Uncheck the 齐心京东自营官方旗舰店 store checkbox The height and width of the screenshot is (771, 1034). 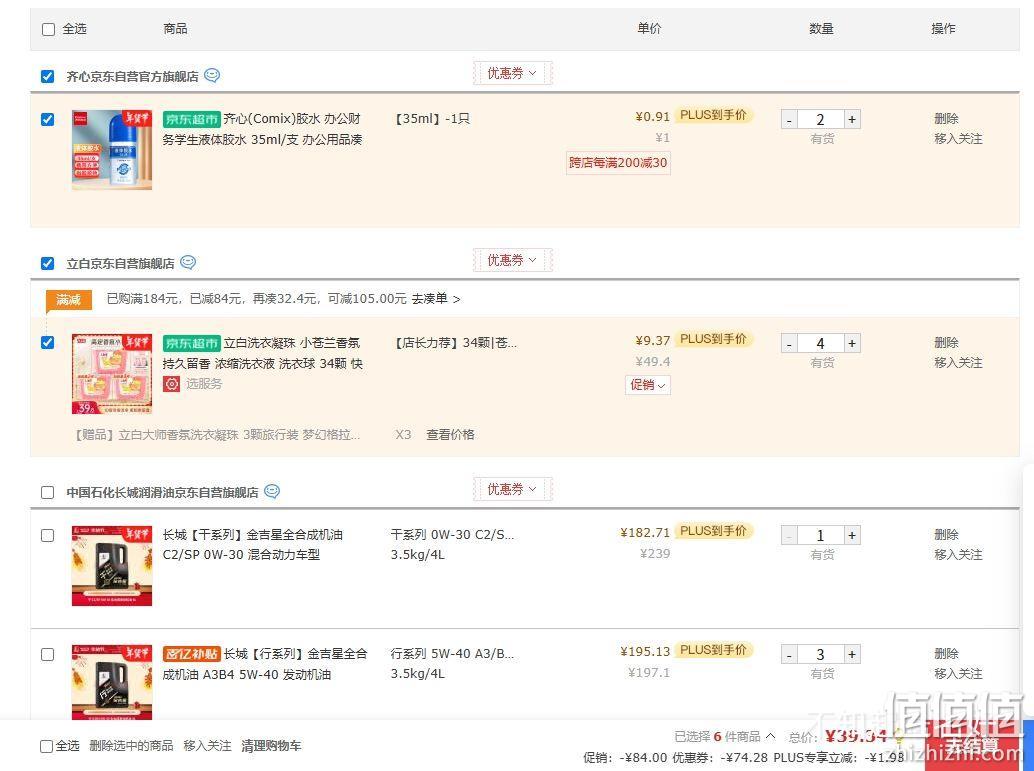[x=47, y=77]
